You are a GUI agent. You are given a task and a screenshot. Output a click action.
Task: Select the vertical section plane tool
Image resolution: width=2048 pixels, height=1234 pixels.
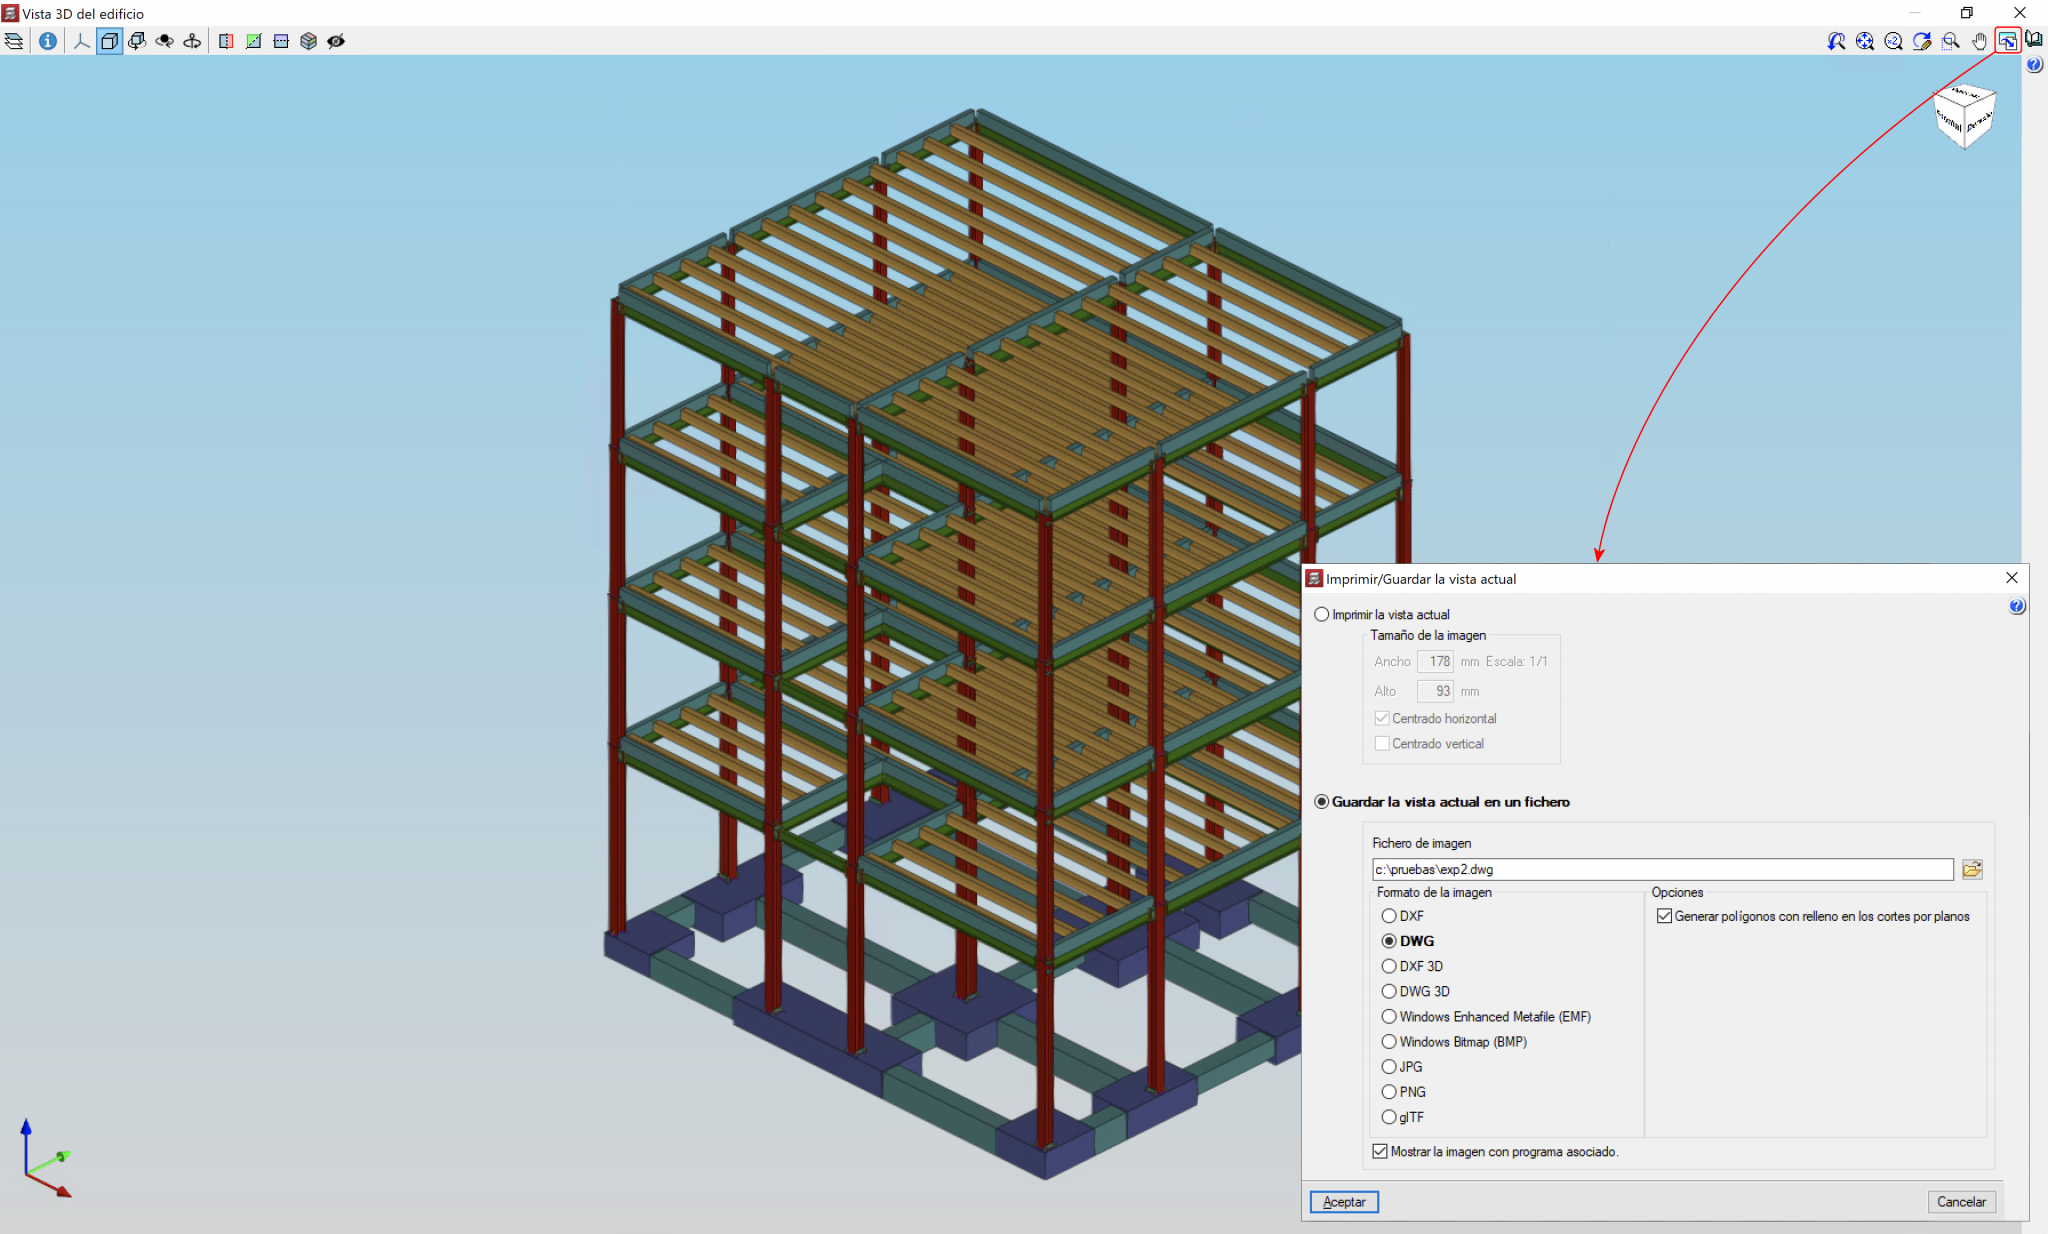click(x=226, y=41)
